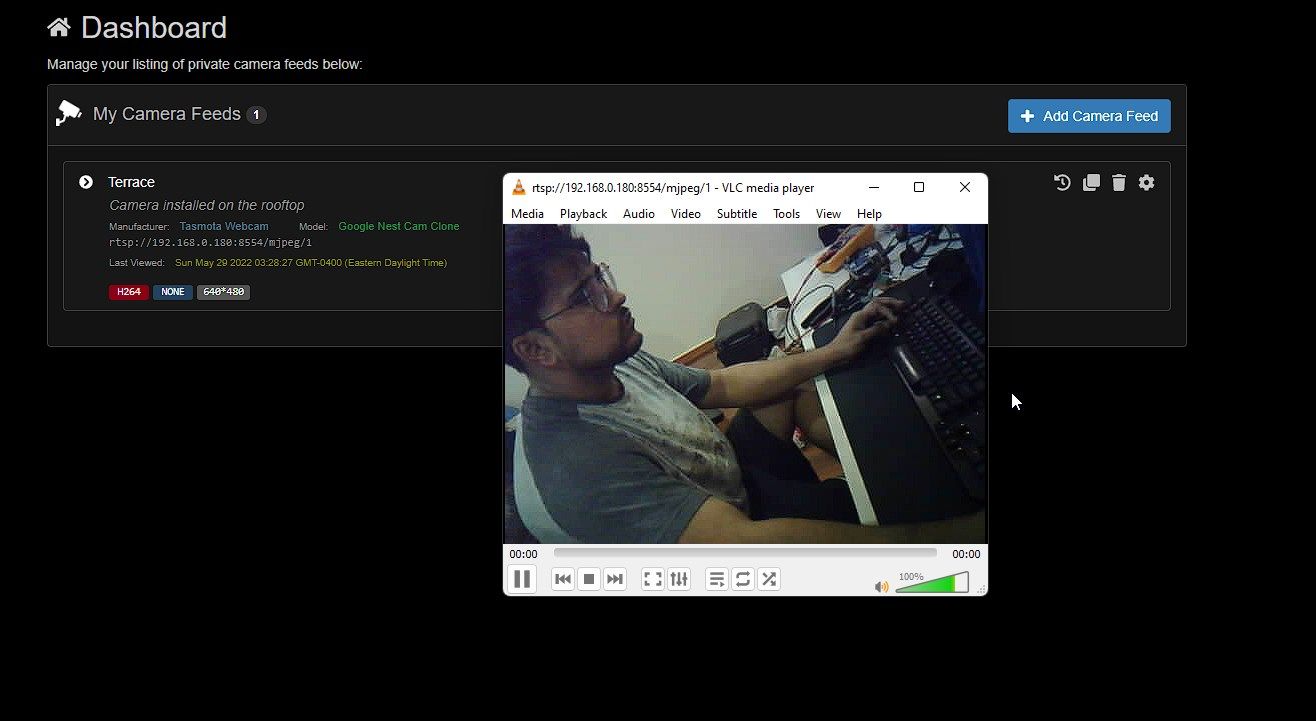Viewport: 1316px width, 721px height.
Task: Open Terrace camera settings gear
Action: coord(1147,182)
